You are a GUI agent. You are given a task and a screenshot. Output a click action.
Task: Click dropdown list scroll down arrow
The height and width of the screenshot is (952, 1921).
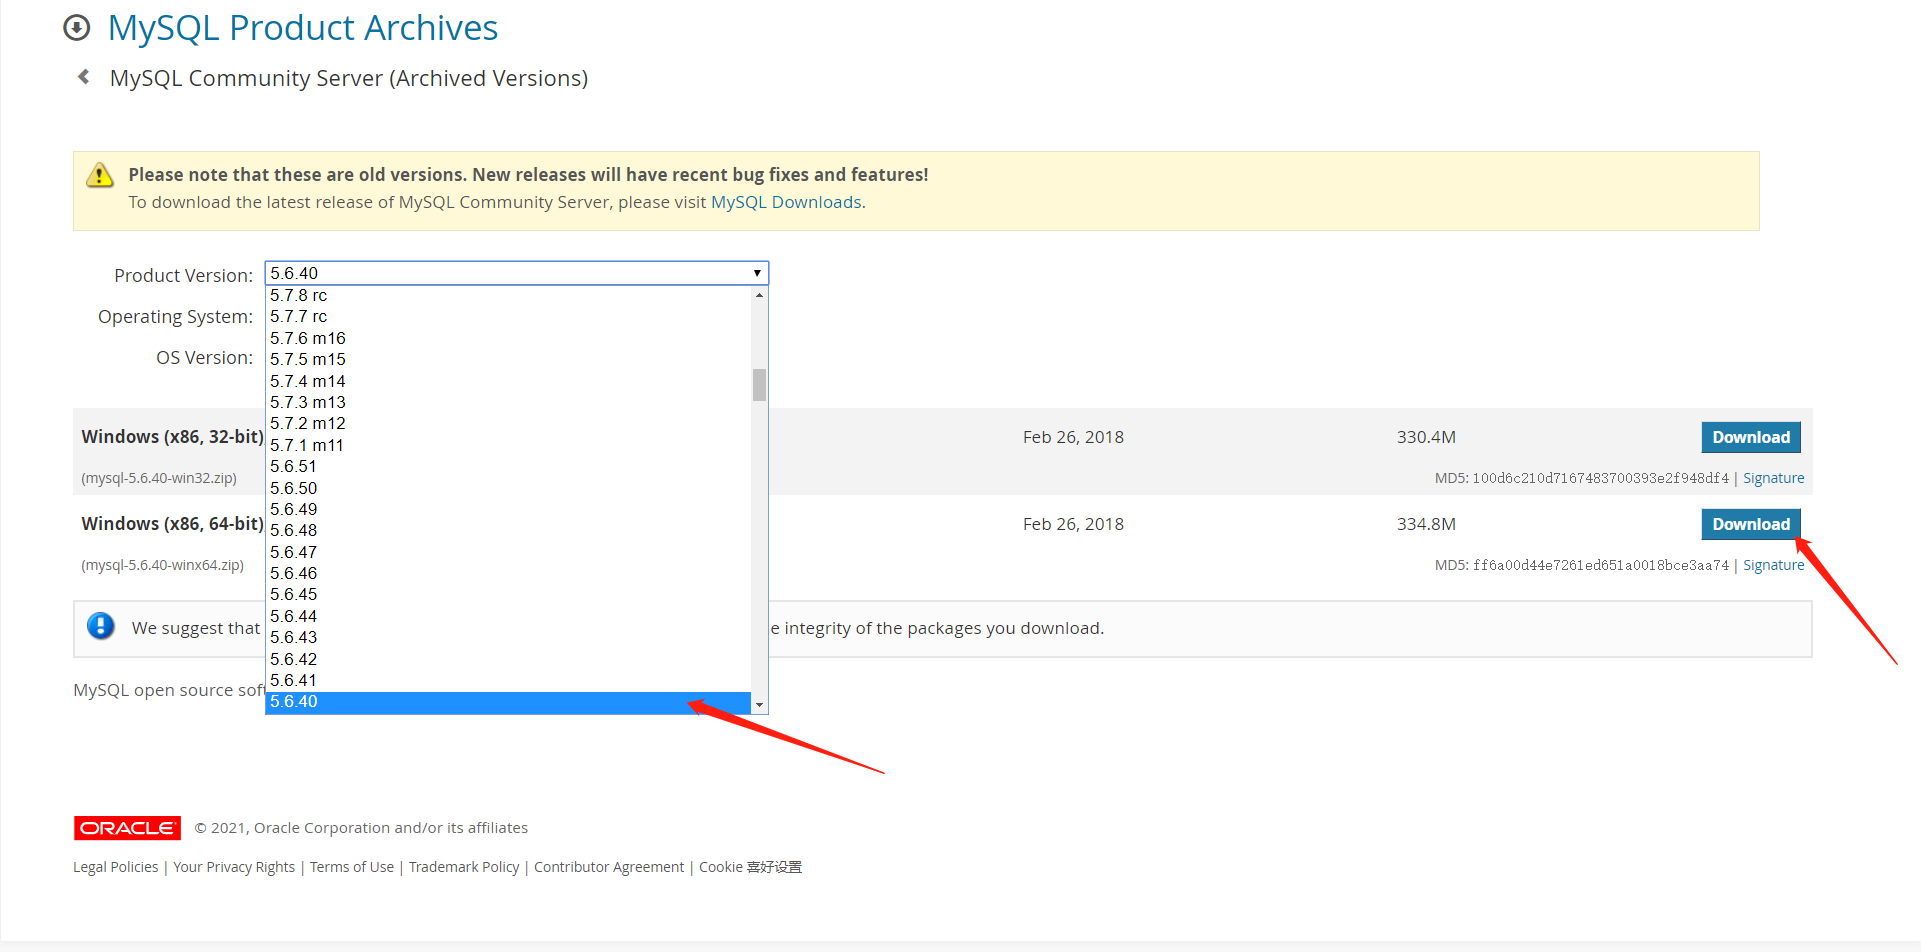(760, 705)
